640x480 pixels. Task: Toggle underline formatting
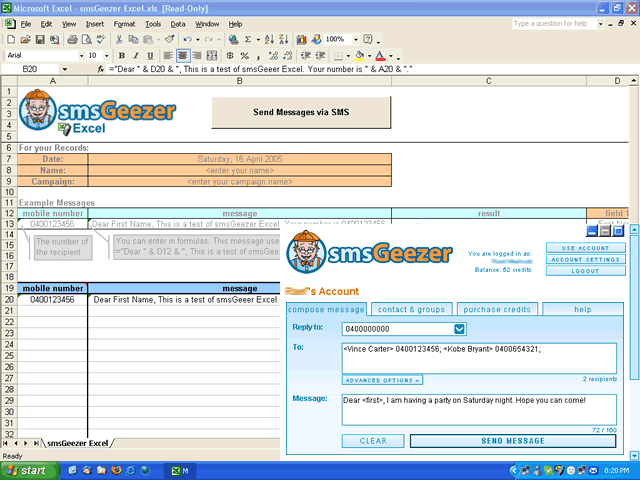tap(150, 56)
